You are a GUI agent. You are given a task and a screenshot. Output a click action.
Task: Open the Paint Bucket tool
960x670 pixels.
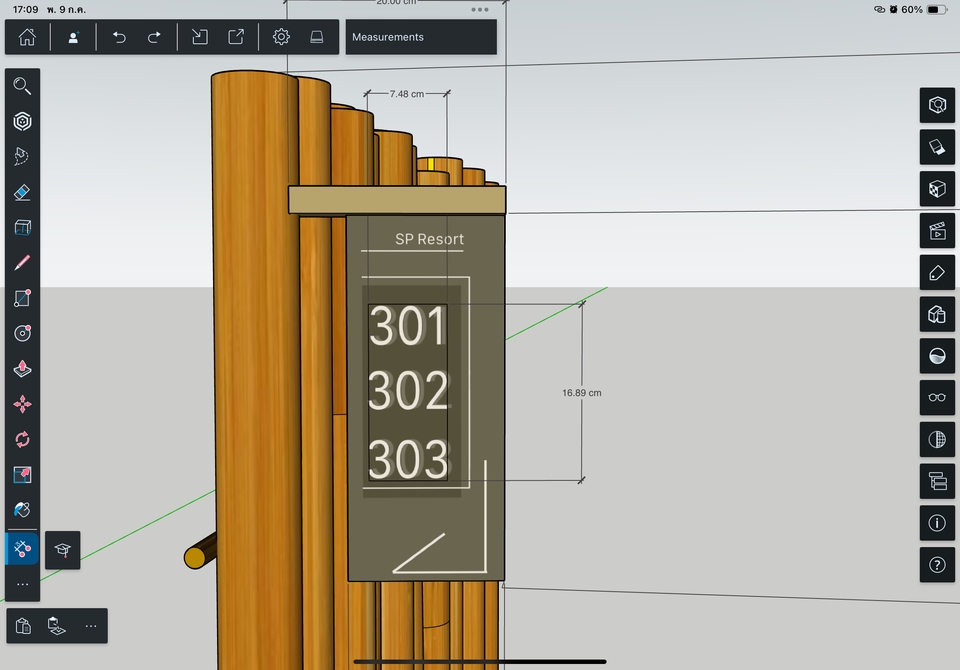tap(22, 510)
